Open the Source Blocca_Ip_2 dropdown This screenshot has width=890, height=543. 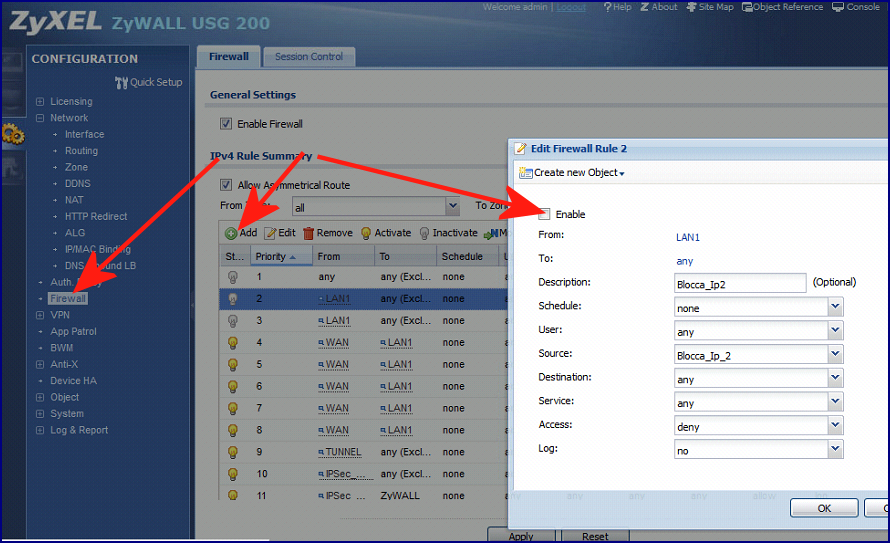pyautogui.click(x=835, y=355)
